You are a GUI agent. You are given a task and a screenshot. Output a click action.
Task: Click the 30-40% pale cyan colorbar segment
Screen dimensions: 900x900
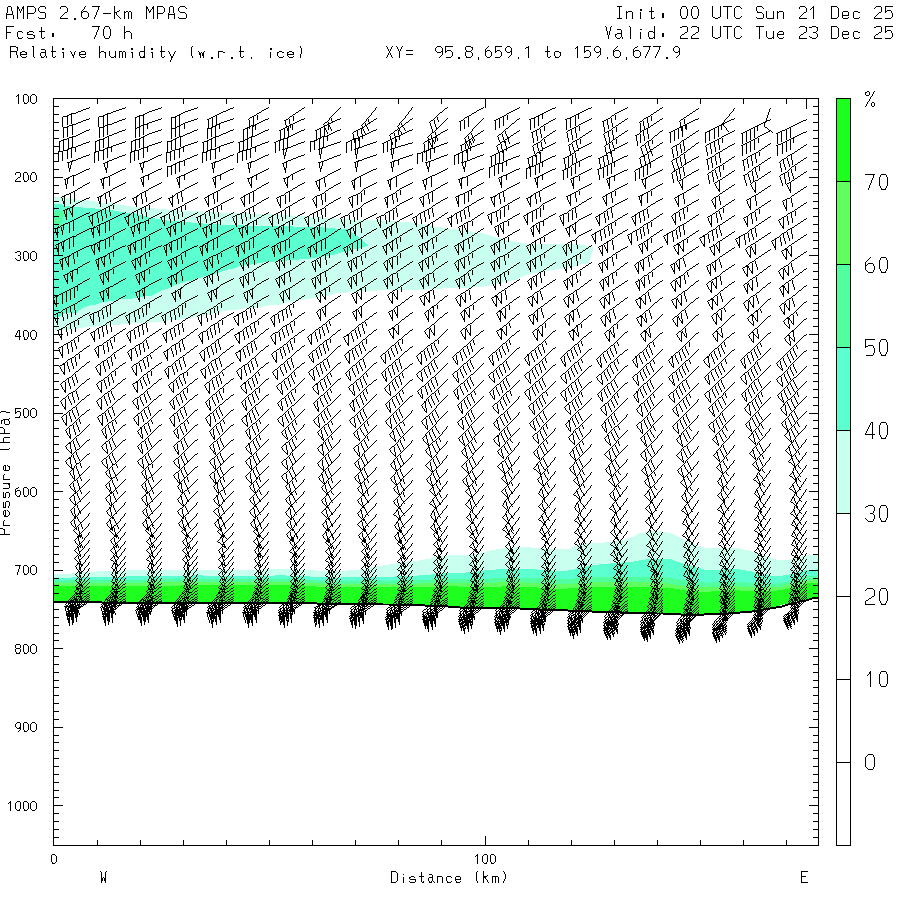(843, 472)
